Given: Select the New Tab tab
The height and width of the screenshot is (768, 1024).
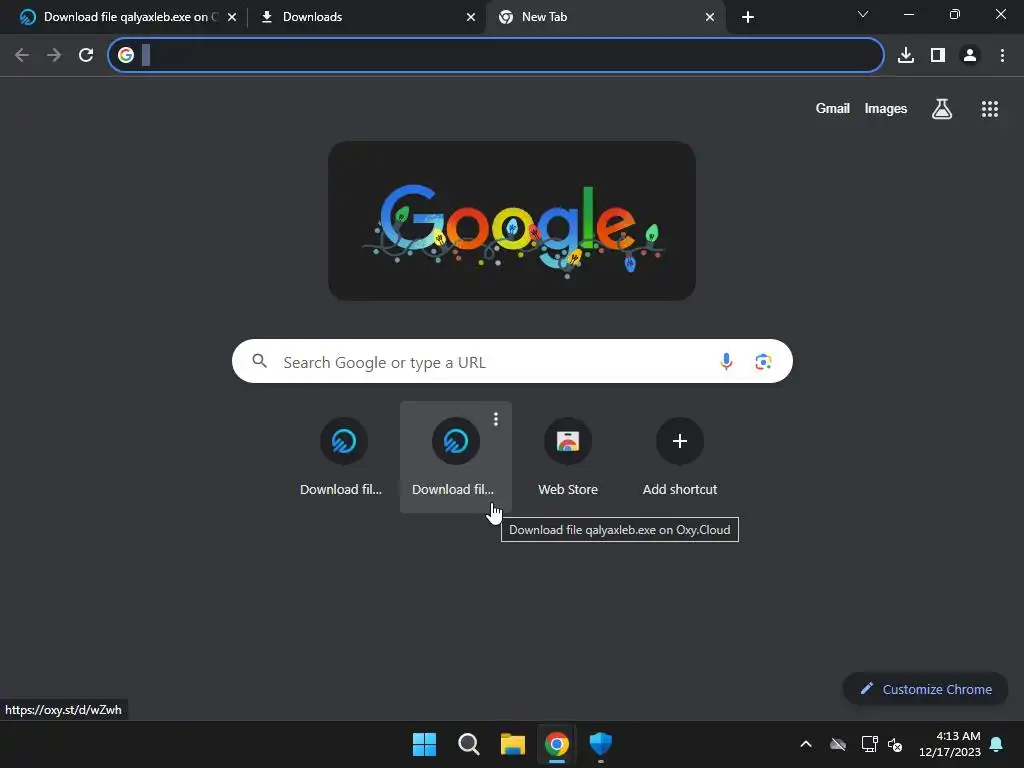Looking at the screenshot, I should [x=606, y=17].
